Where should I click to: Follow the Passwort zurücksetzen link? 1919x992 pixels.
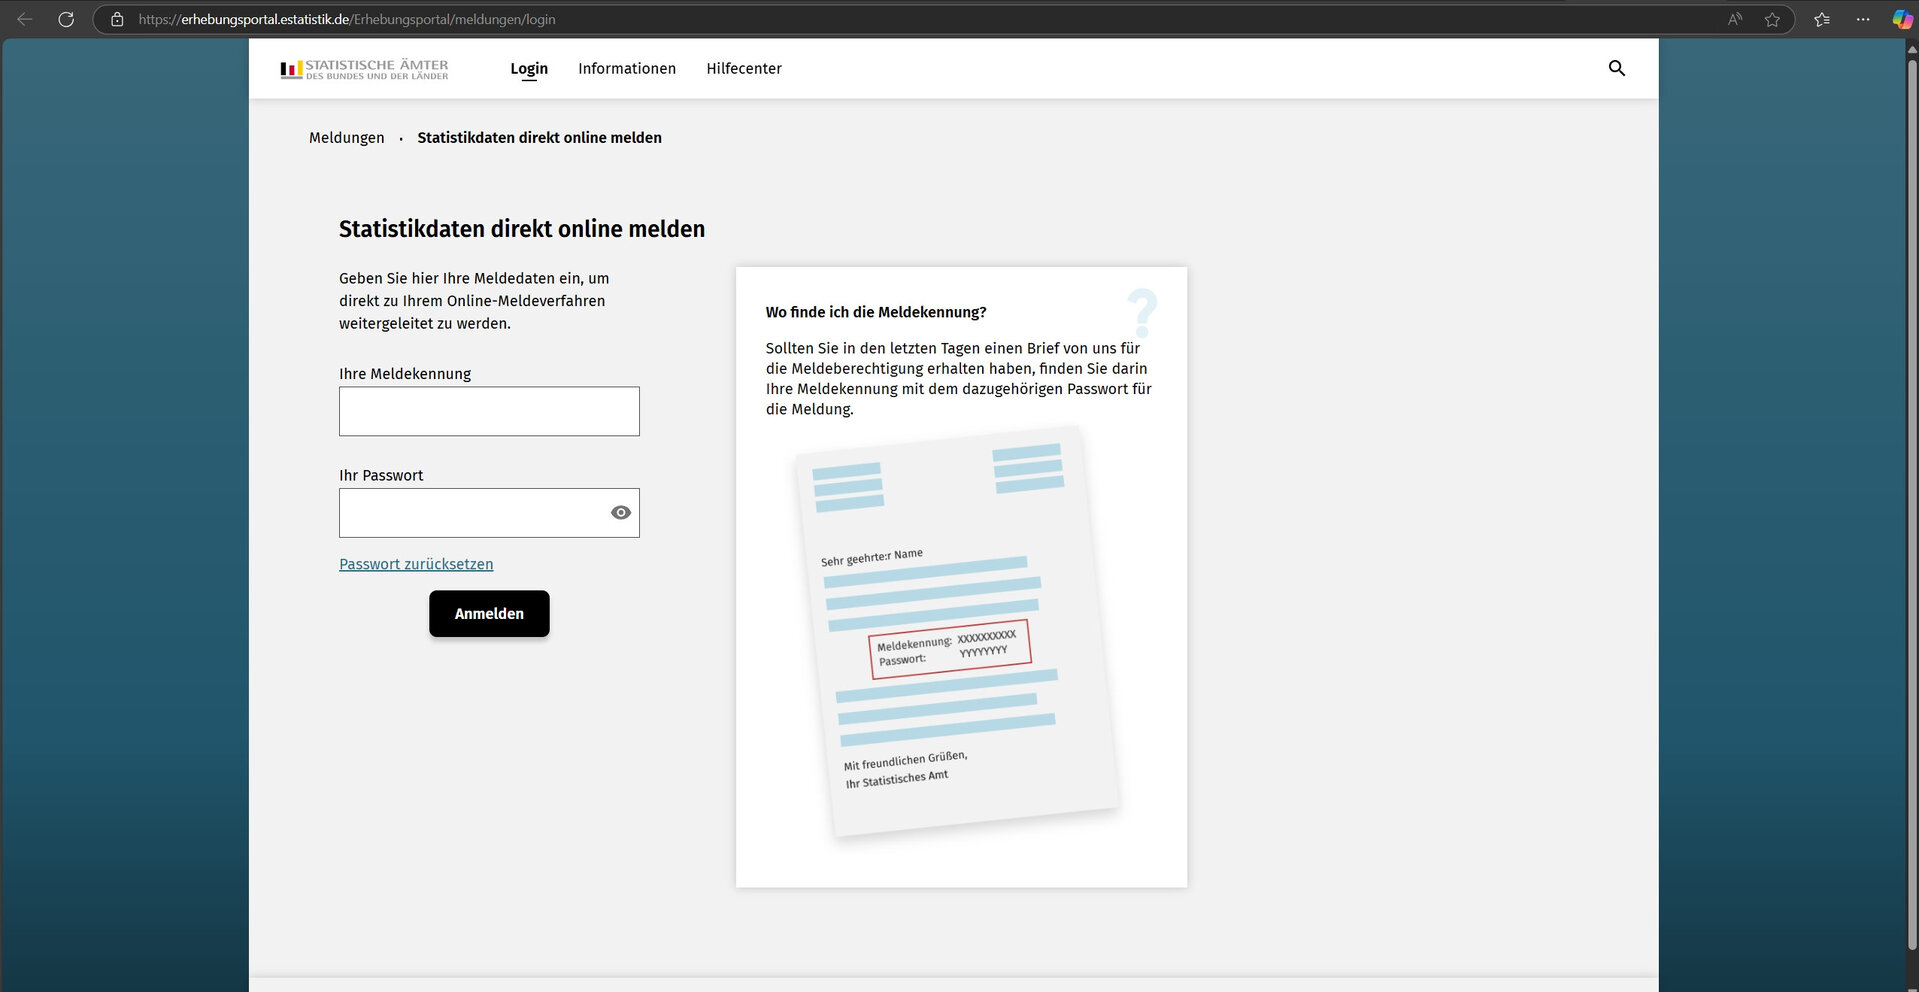point(416,564)
